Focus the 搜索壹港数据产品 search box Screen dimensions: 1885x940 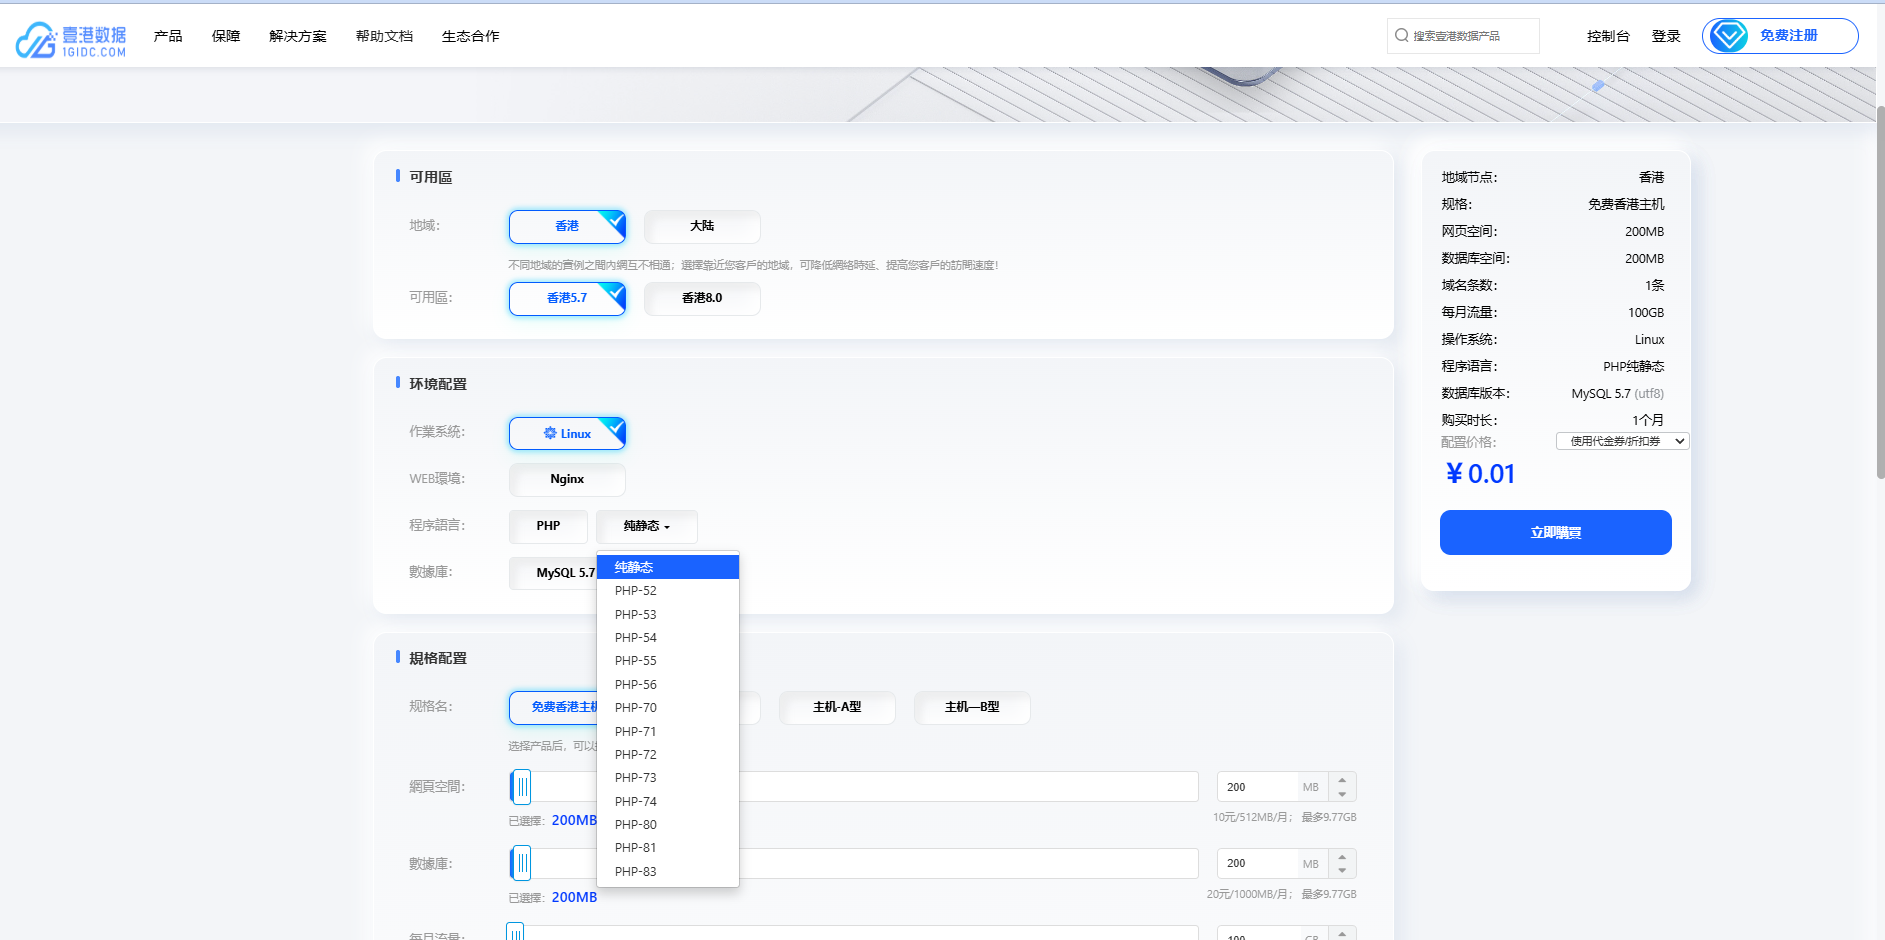pos(1463,36)
